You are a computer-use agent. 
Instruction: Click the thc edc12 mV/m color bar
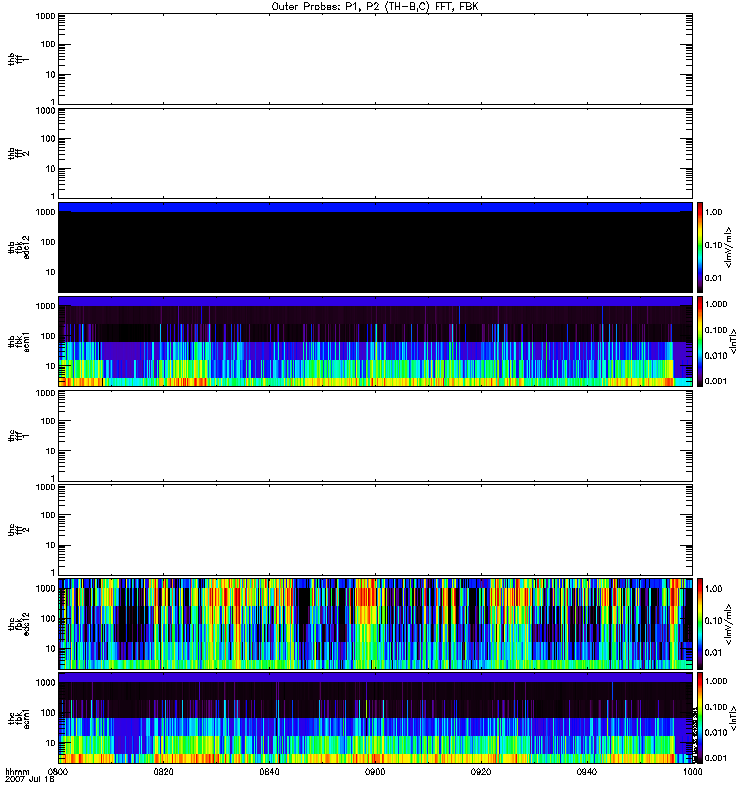coord(700,623)
